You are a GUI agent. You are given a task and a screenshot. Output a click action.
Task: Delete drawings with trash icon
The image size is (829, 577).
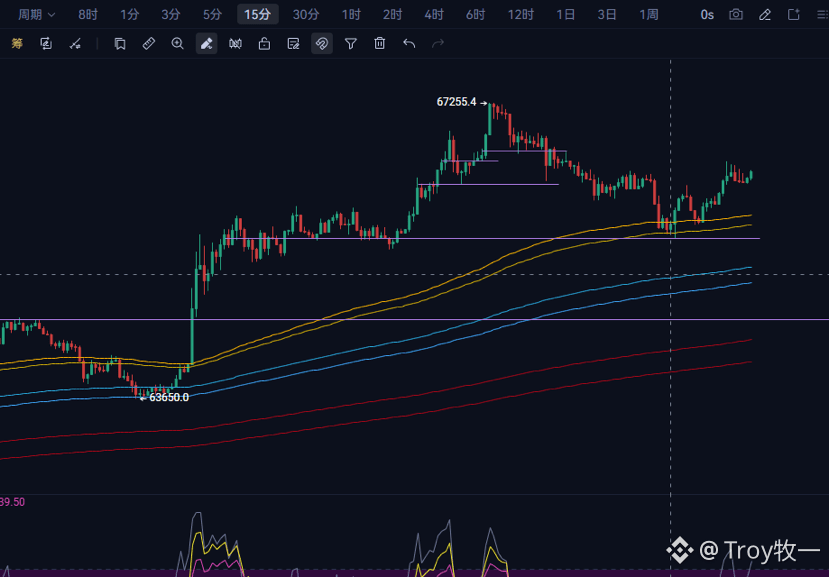pos(380,43)
